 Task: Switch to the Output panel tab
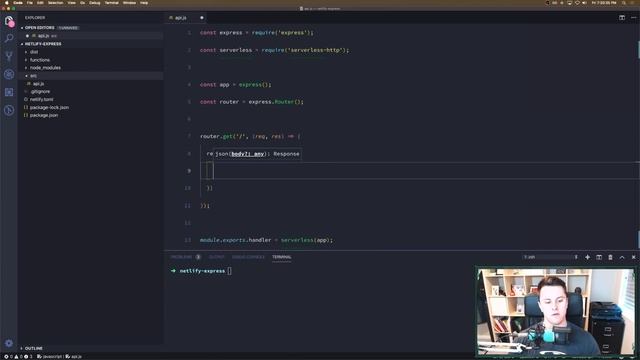click(x=217, y=257)
